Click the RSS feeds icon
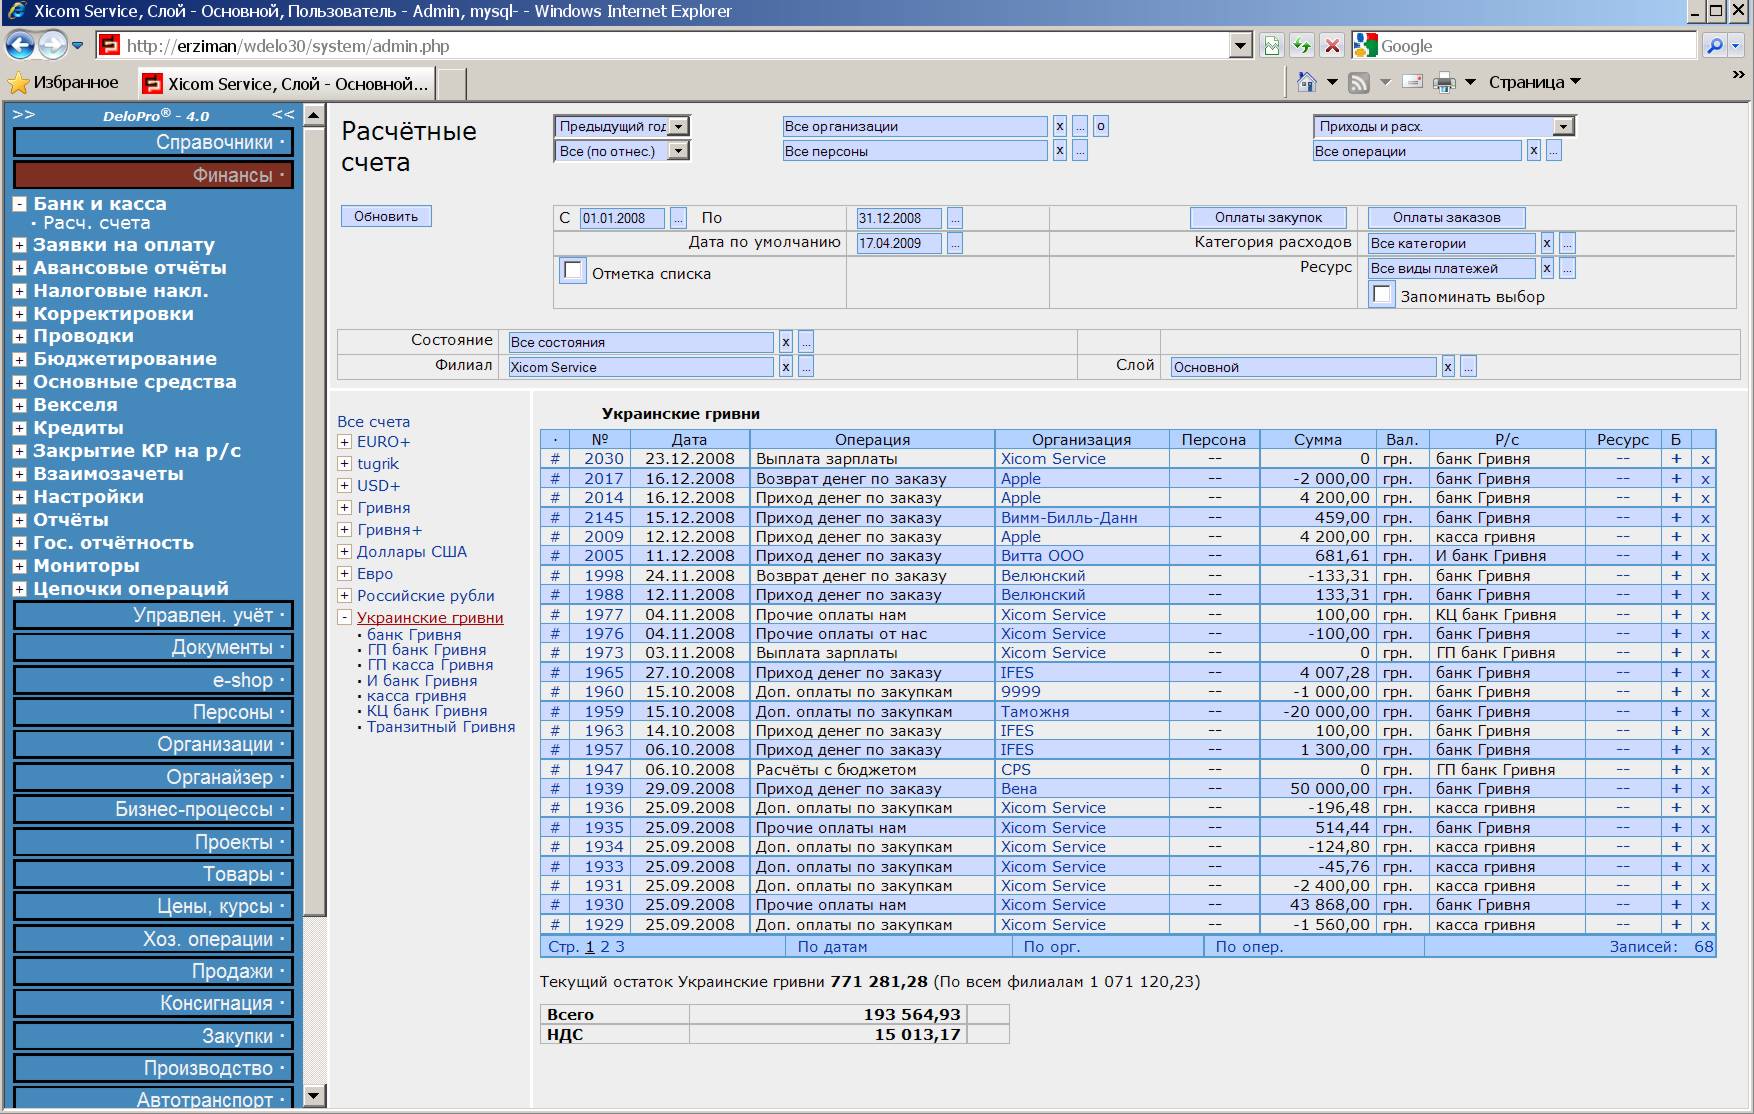 [x=1359, y=83]
